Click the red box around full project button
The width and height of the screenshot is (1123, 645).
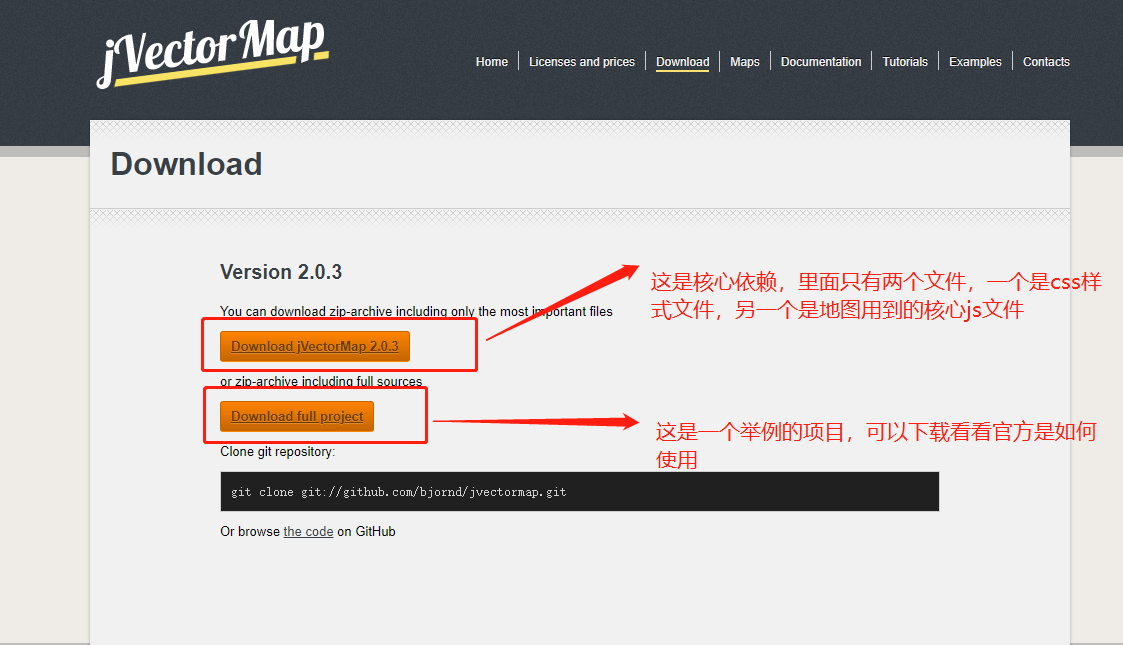coord(316,414)
